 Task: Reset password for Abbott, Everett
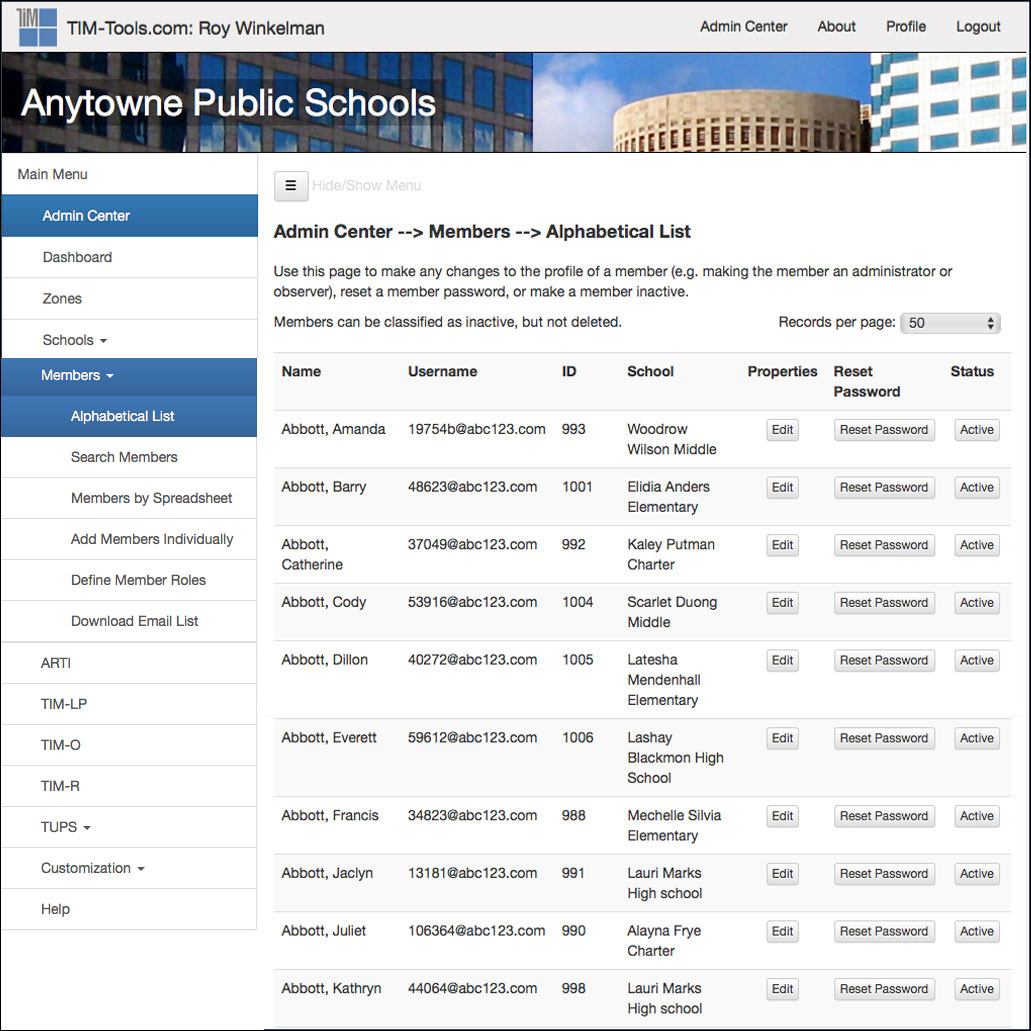pos(884,738)
